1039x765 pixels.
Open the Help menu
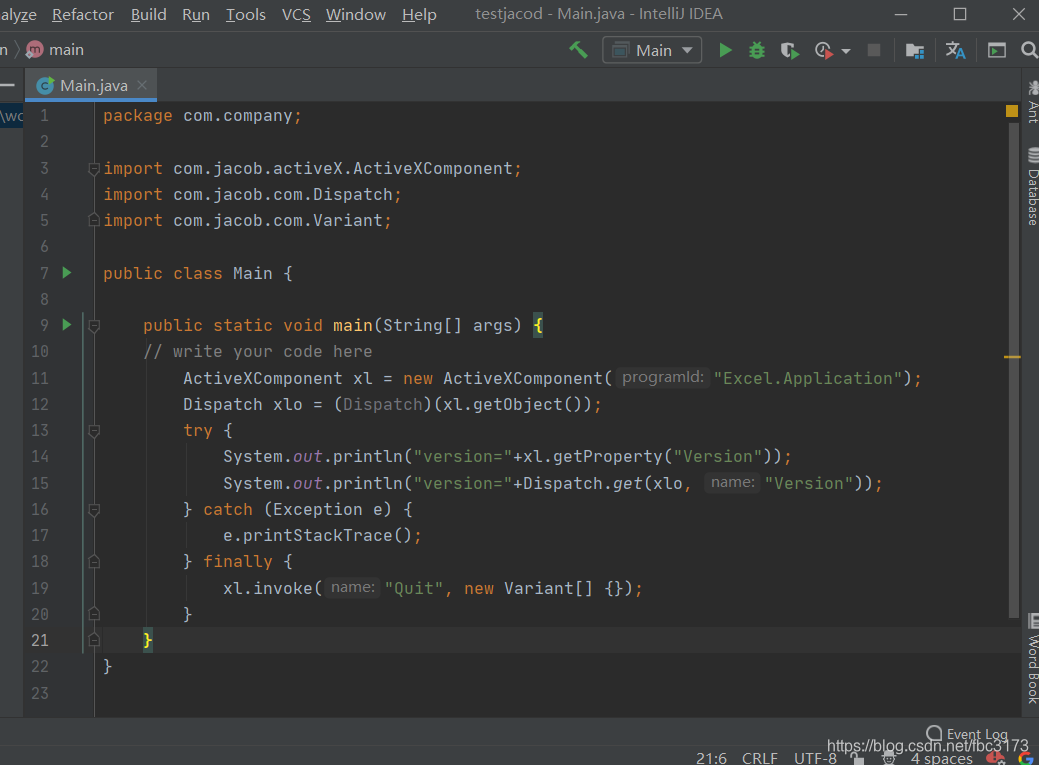coord(419,15)
